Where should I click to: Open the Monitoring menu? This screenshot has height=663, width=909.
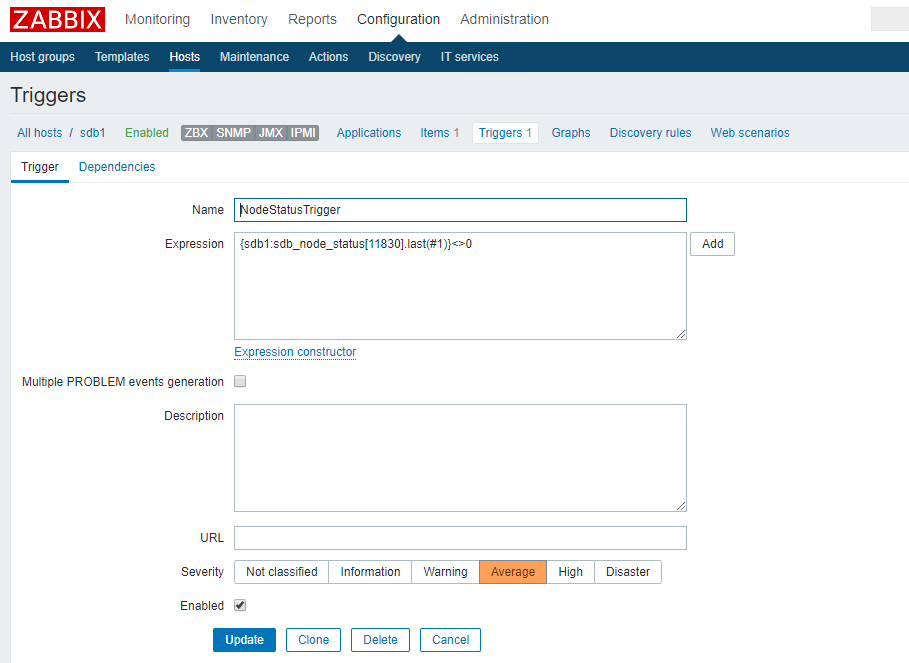click(157, 19)
